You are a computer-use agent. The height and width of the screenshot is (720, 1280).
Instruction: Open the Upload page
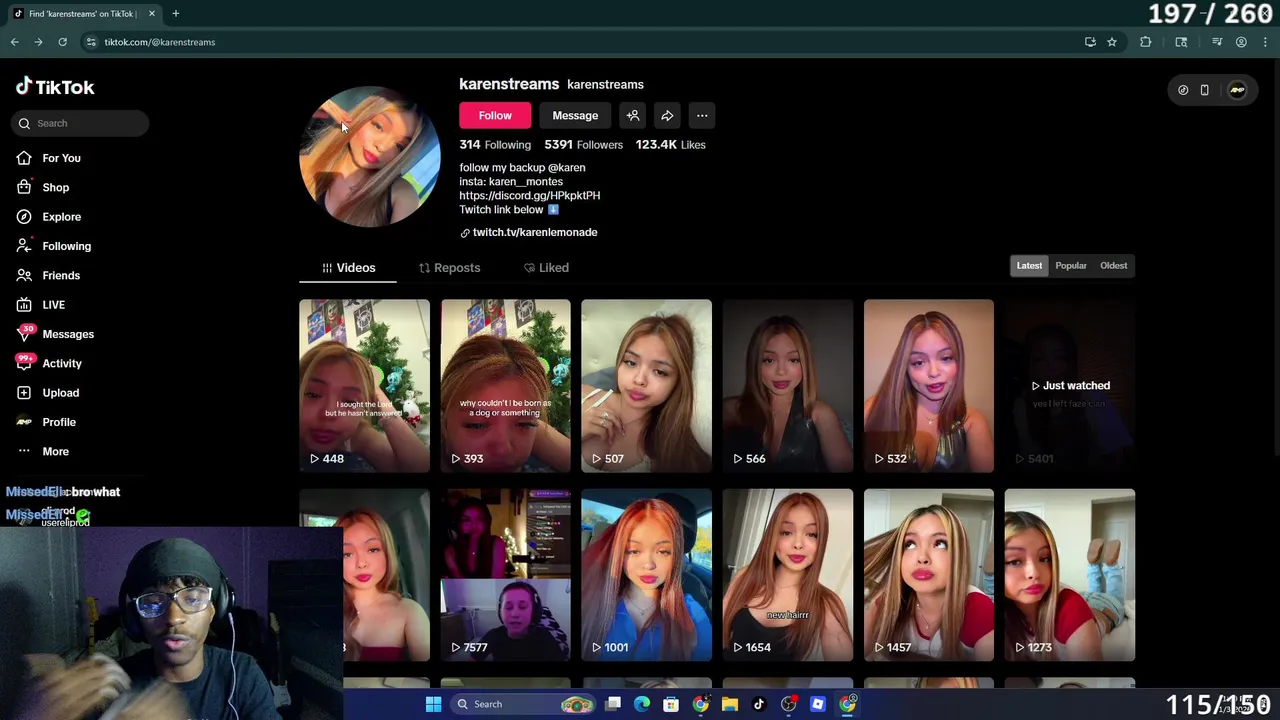(47, 393)
